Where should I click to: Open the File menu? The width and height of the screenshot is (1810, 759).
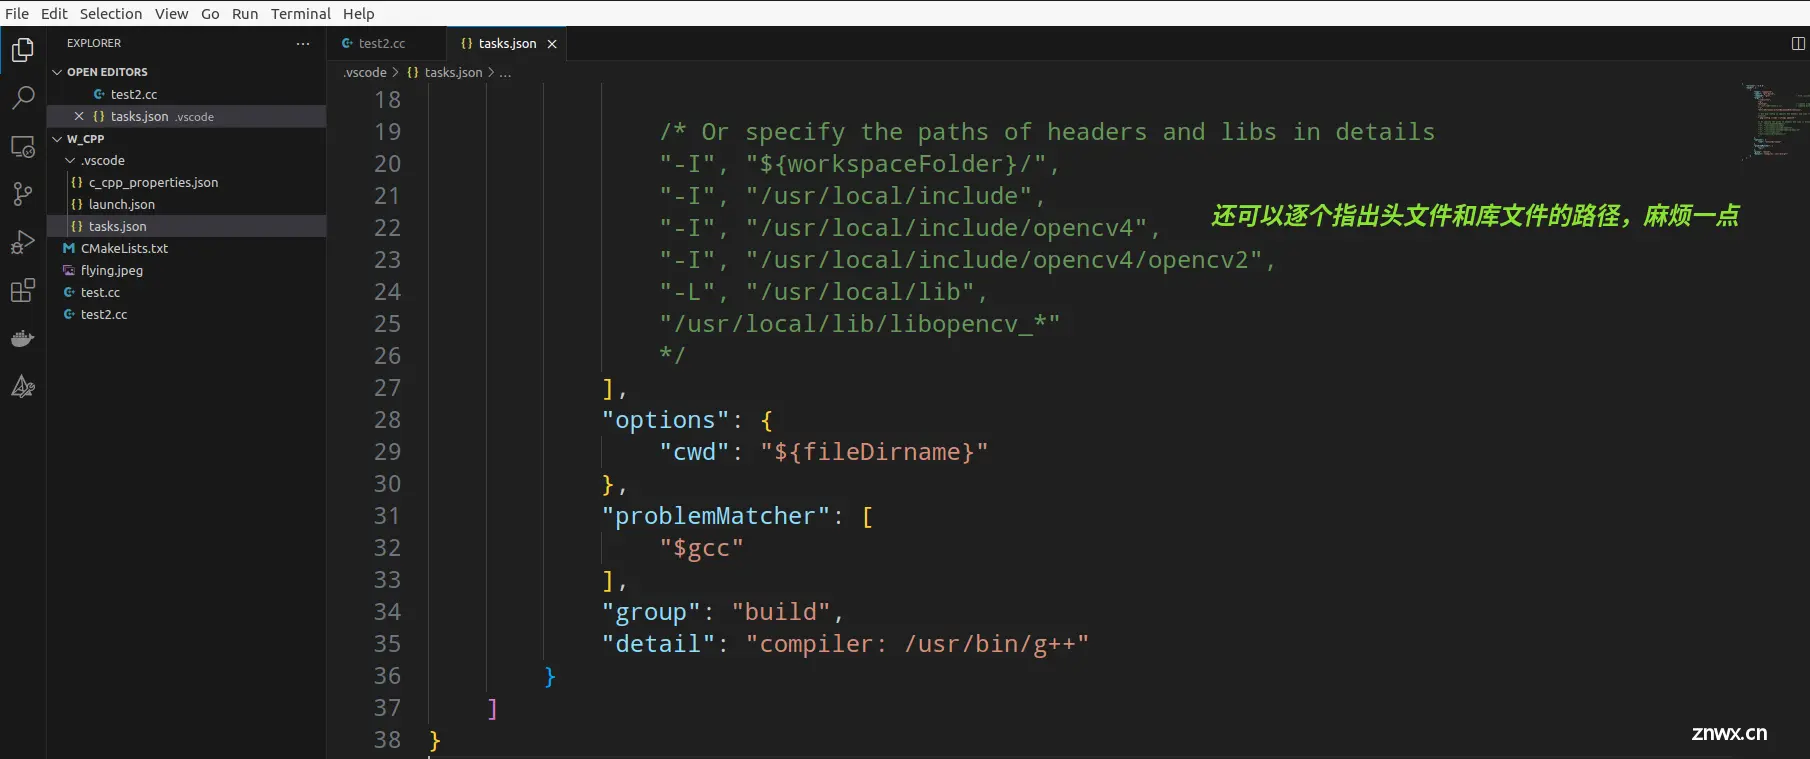pos(17,14)
